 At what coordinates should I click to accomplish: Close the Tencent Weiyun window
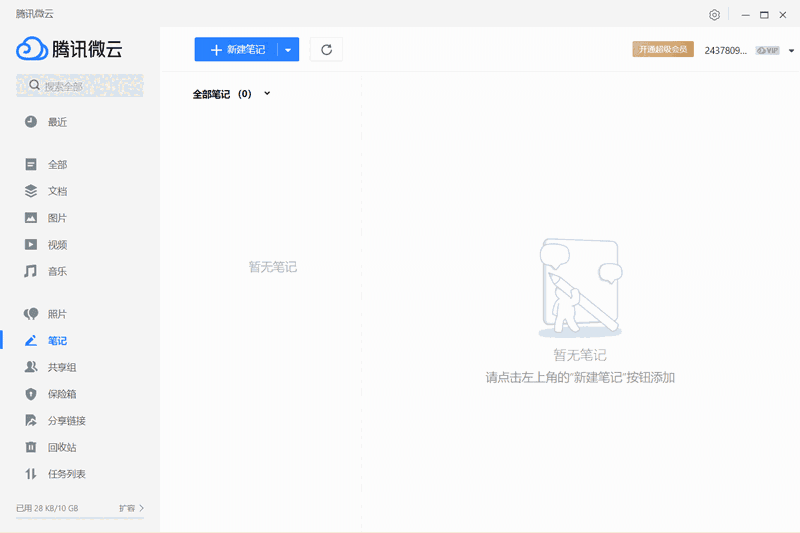tap(783, 15)
